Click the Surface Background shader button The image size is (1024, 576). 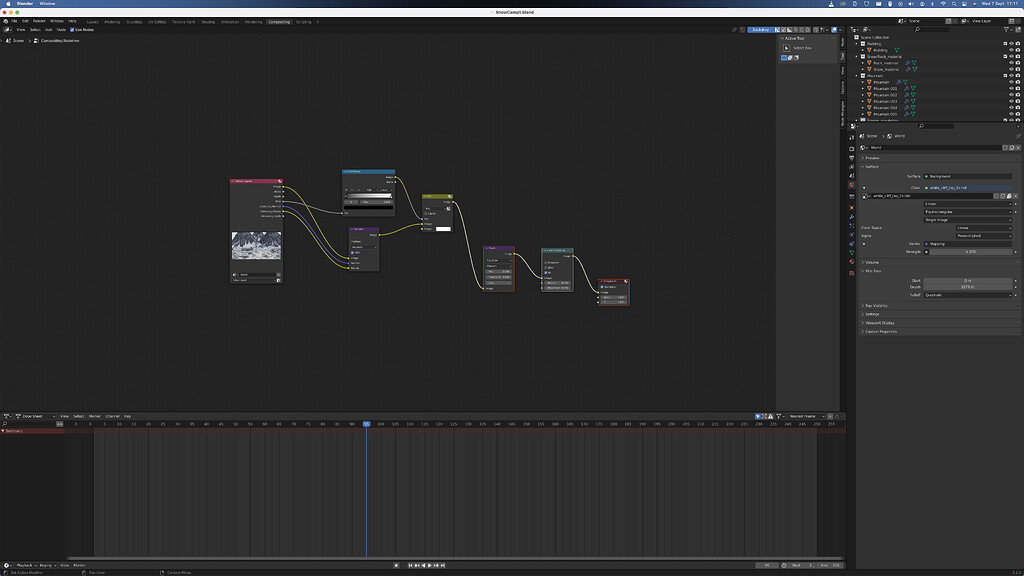(x=967, y=176)
